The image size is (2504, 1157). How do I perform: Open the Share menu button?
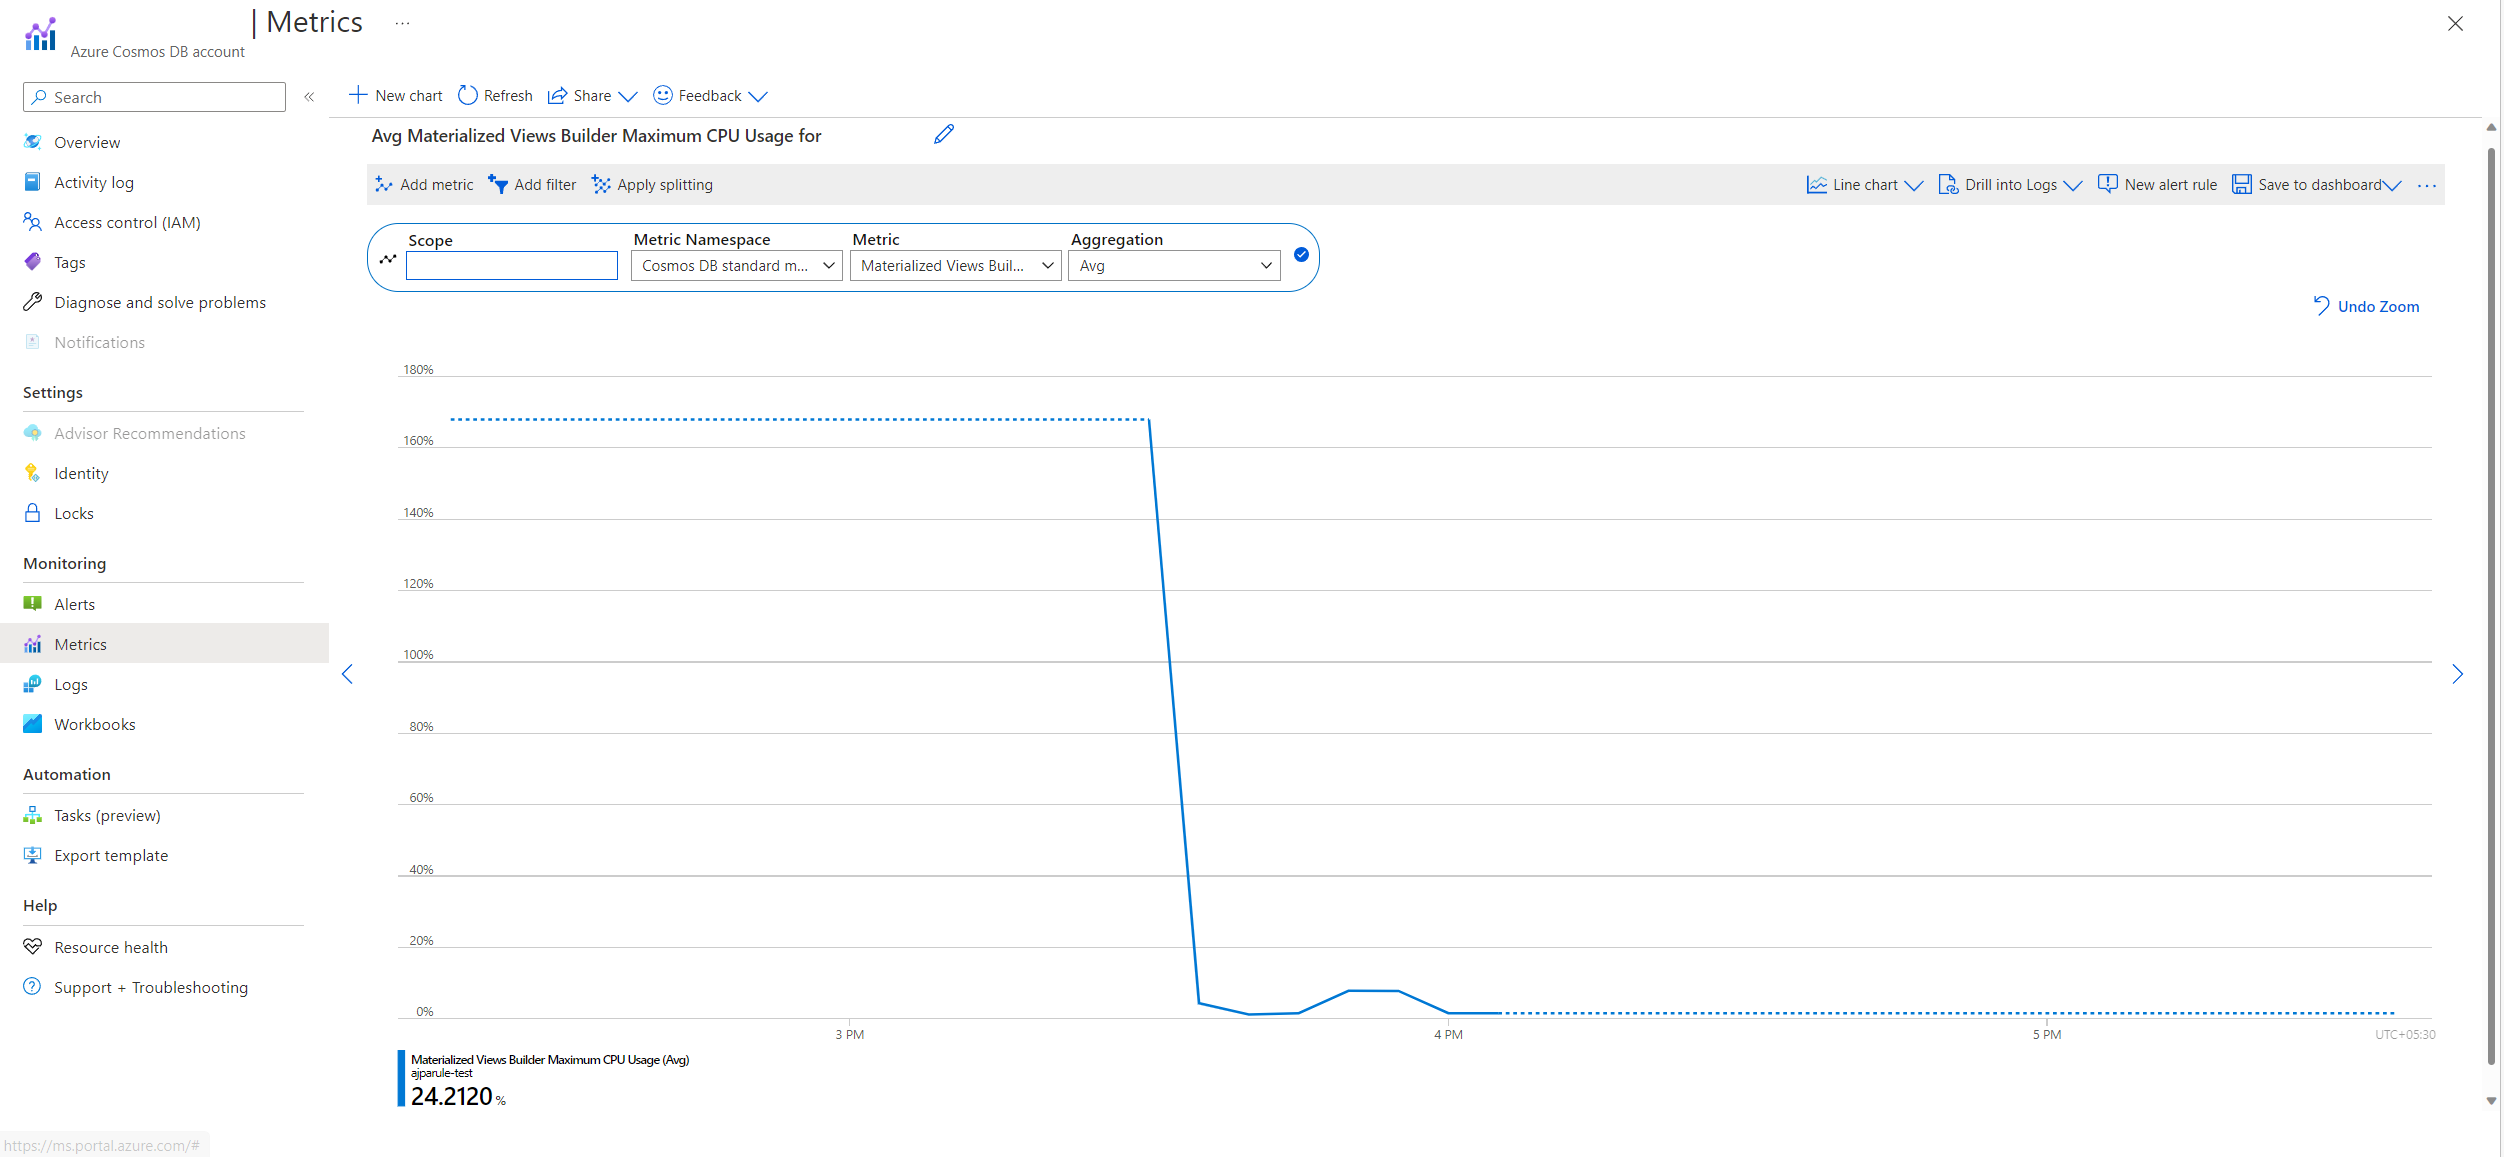pyautogui.click(x=592, y=95)
